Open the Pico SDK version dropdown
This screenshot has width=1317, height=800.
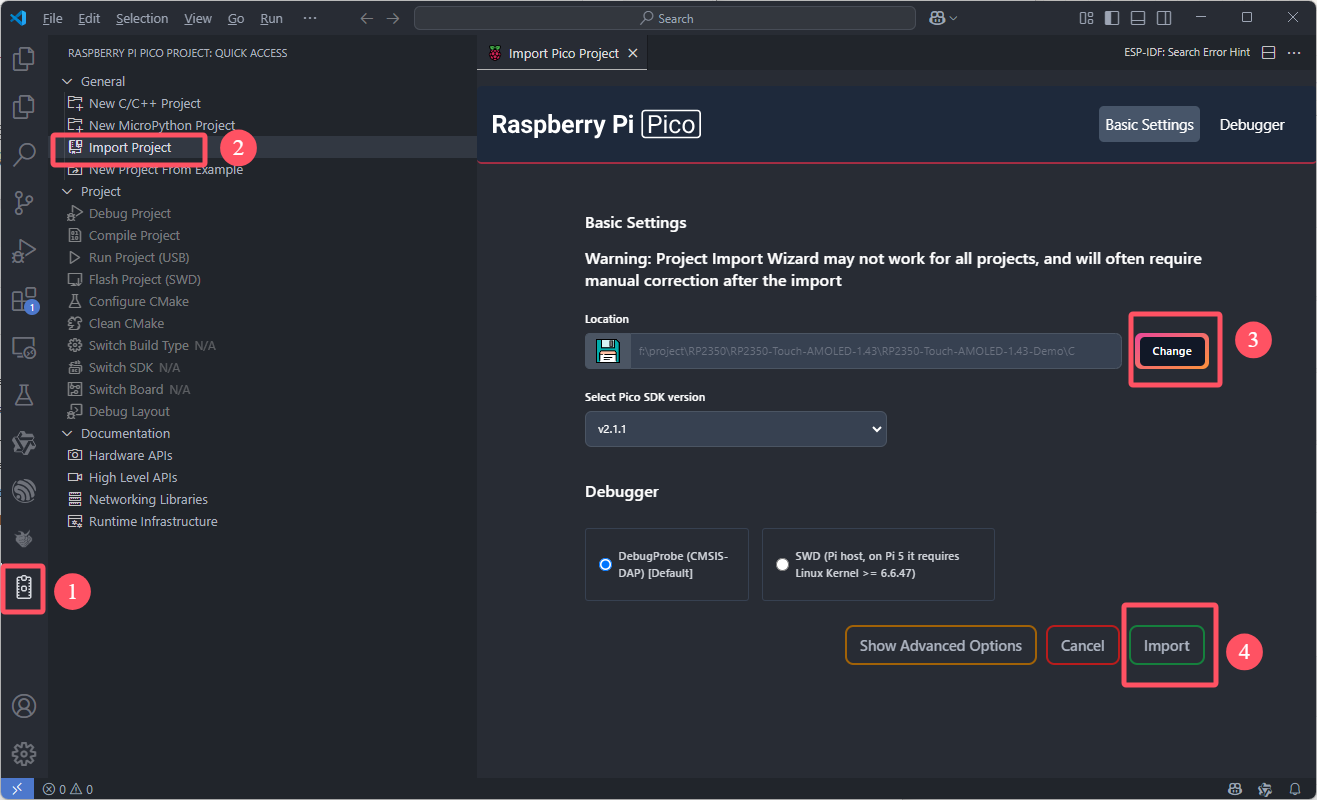[x=735, y=428]
